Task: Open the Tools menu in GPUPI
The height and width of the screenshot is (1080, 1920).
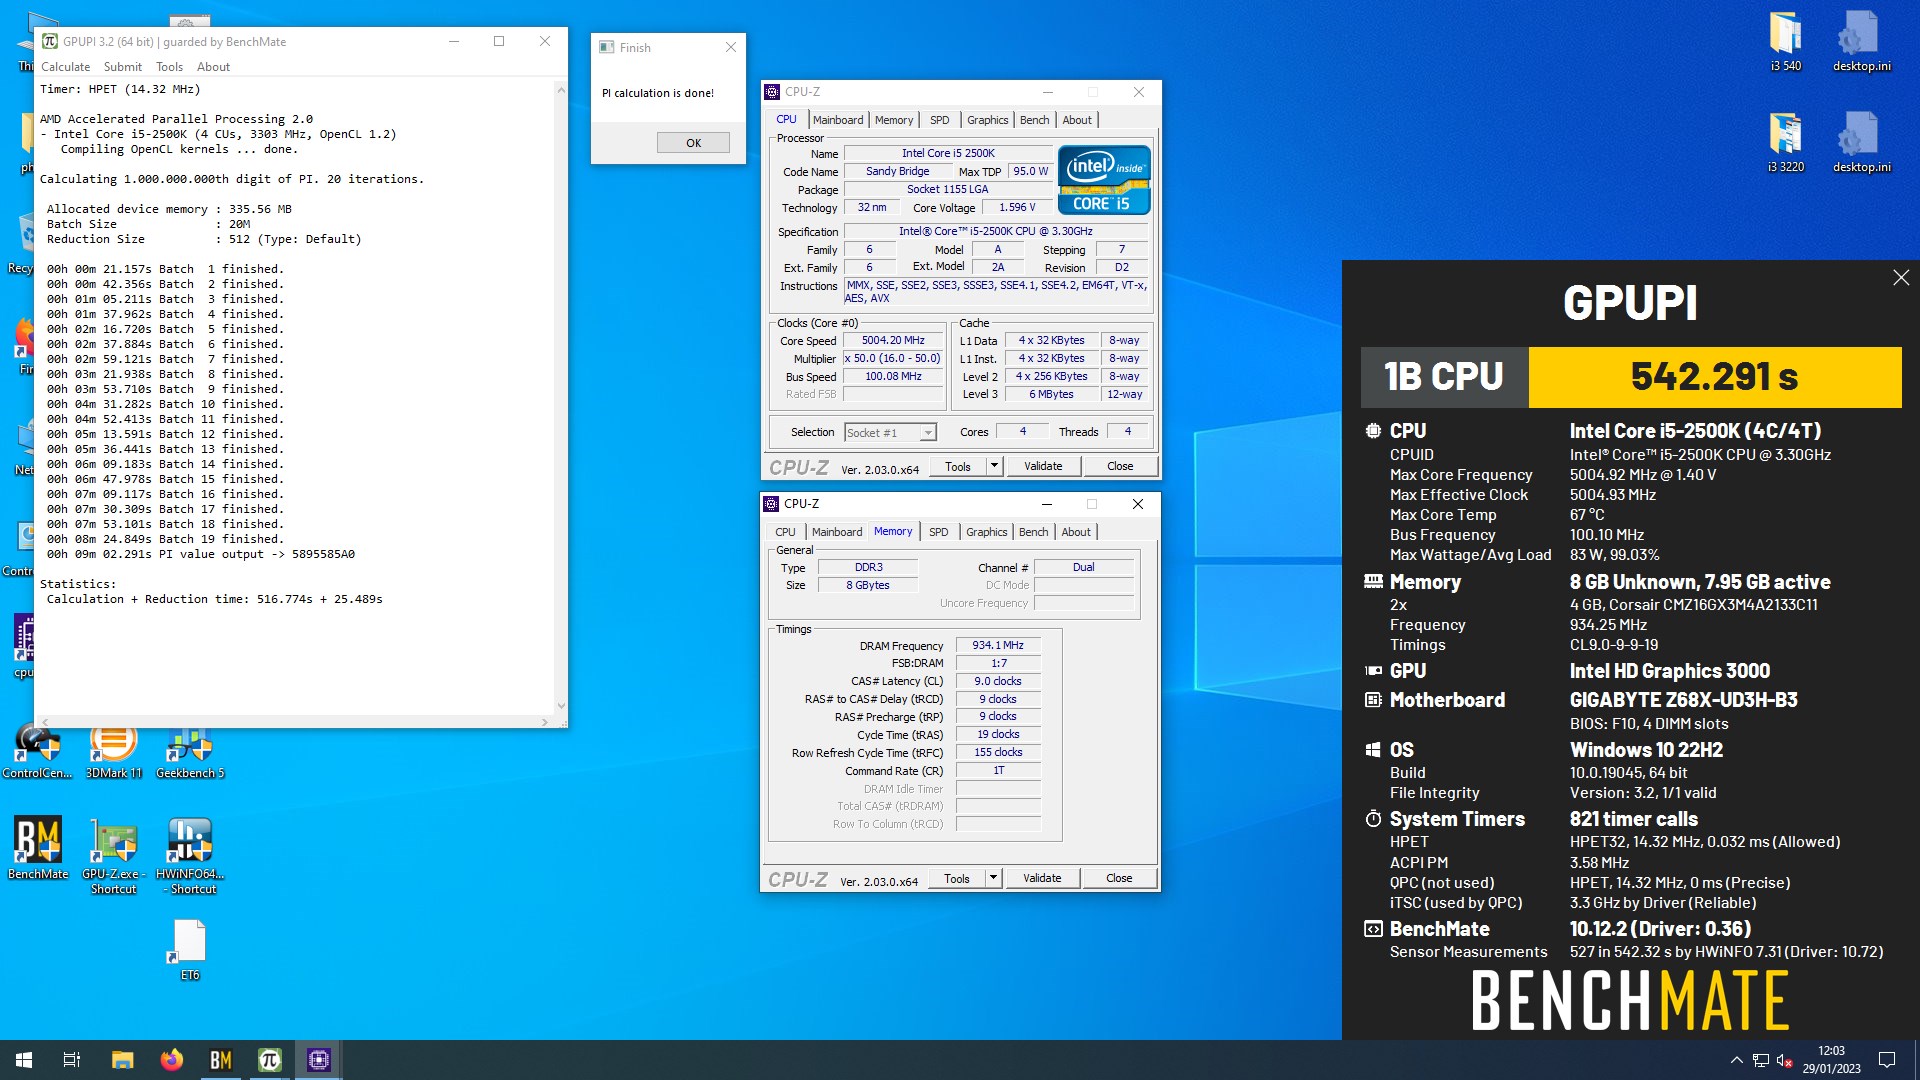Action: click(169, 67)
